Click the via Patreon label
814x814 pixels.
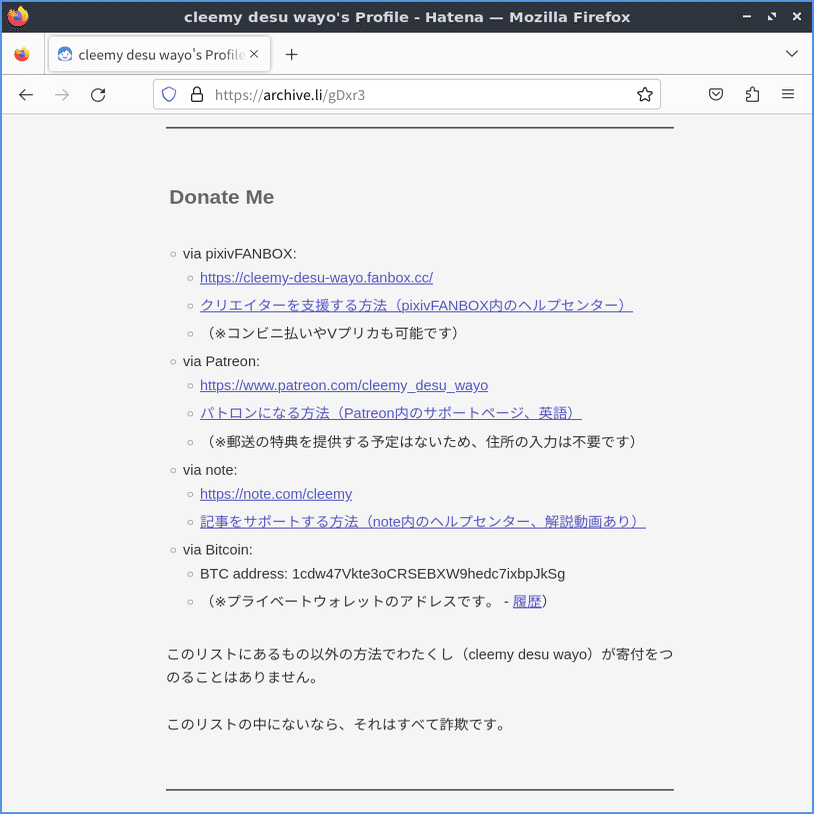coord(221,361)
